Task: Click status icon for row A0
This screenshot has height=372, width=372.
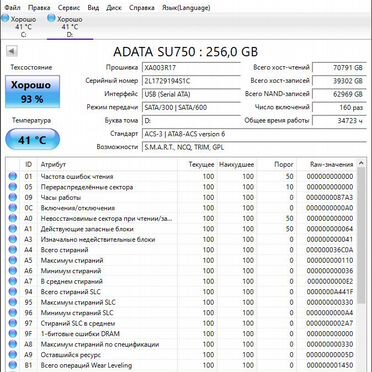Action: pyautogui.click(x=13, y=218)
